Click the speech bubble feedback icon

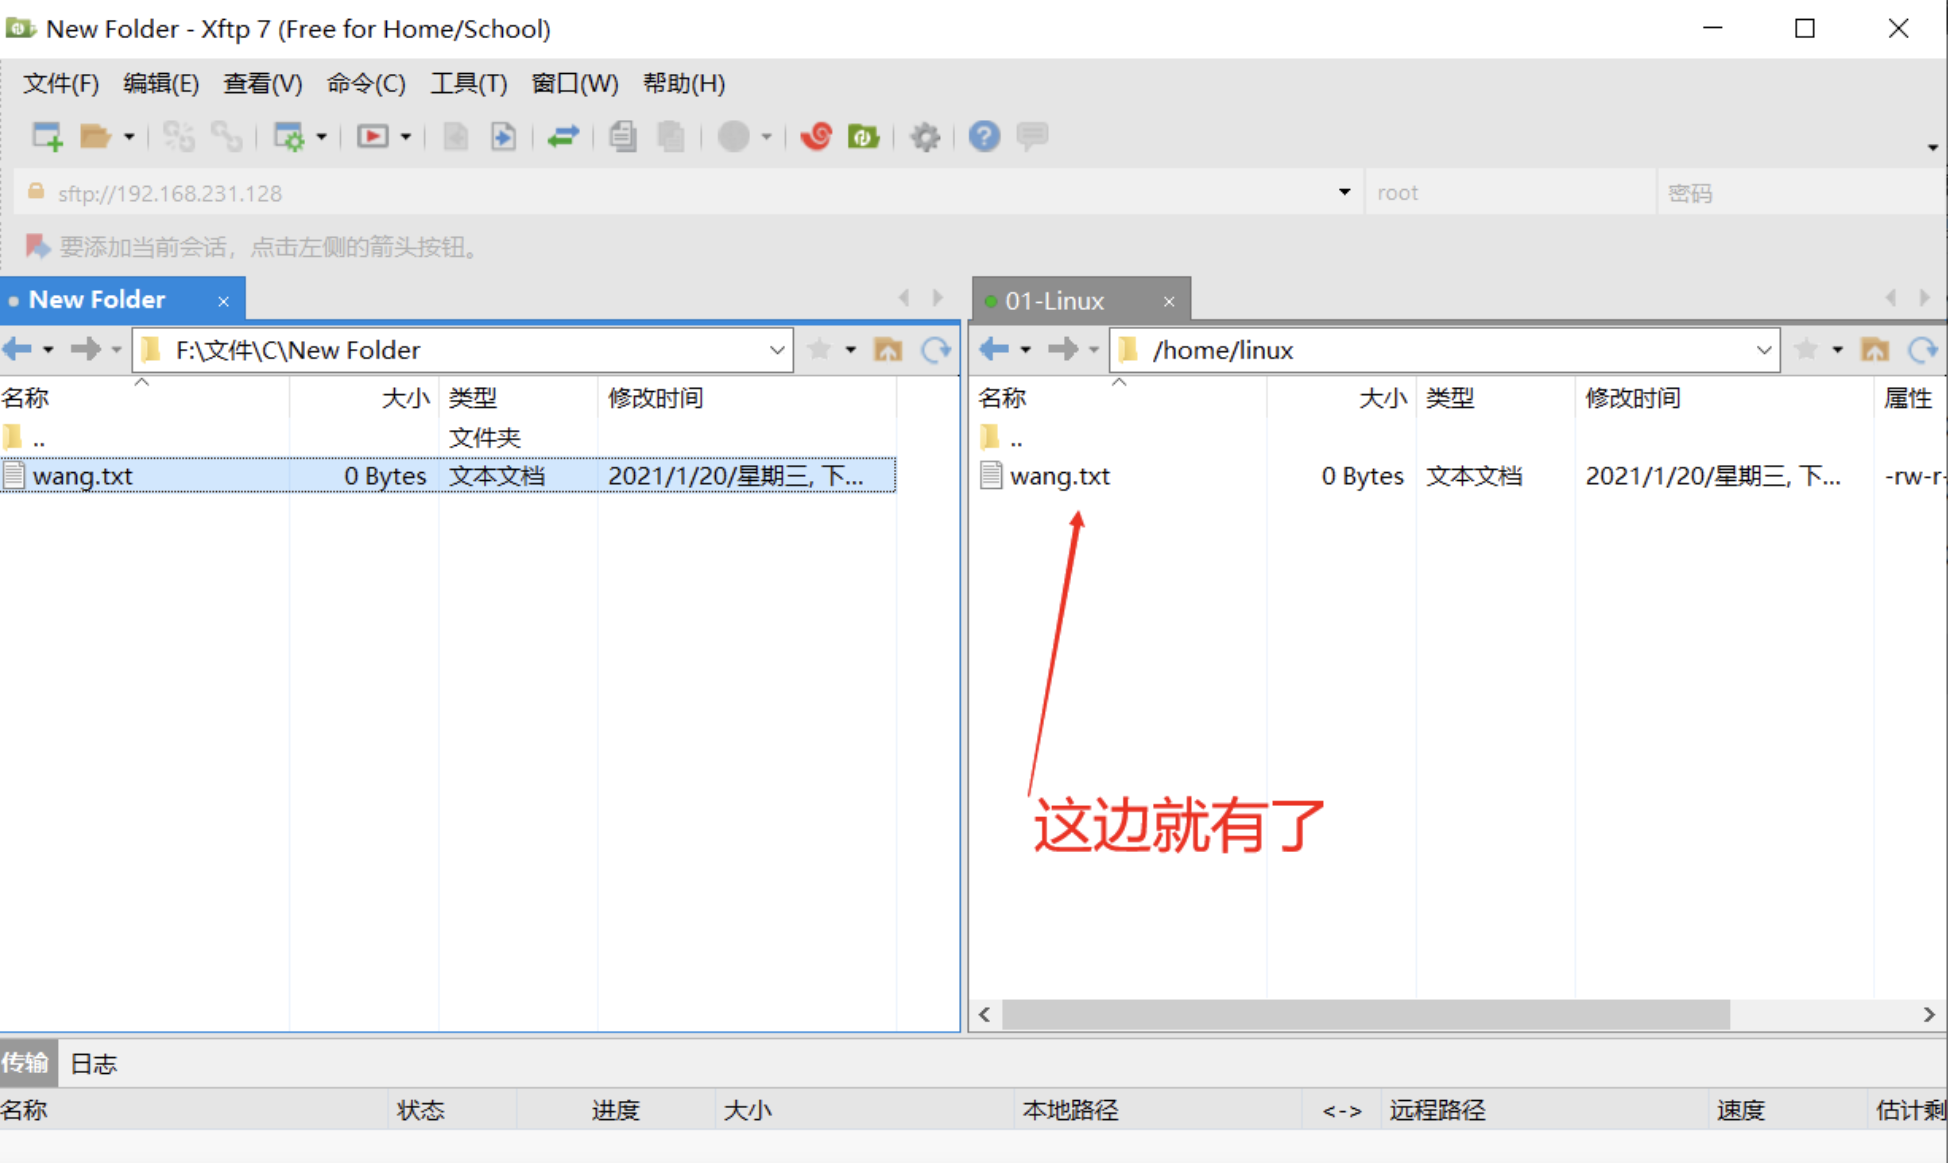tap(1032, 135)
